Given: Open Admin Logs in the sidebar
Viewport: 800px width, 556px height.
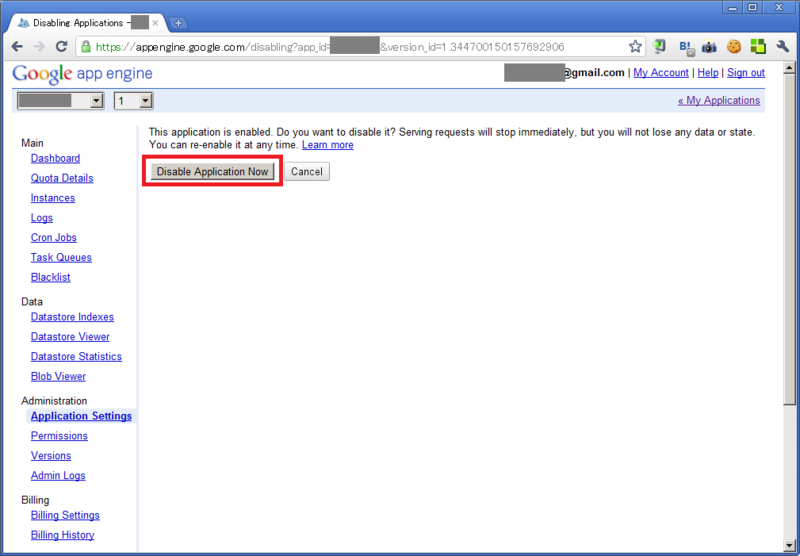Looking at the screenshot, I should coord(58,475).
